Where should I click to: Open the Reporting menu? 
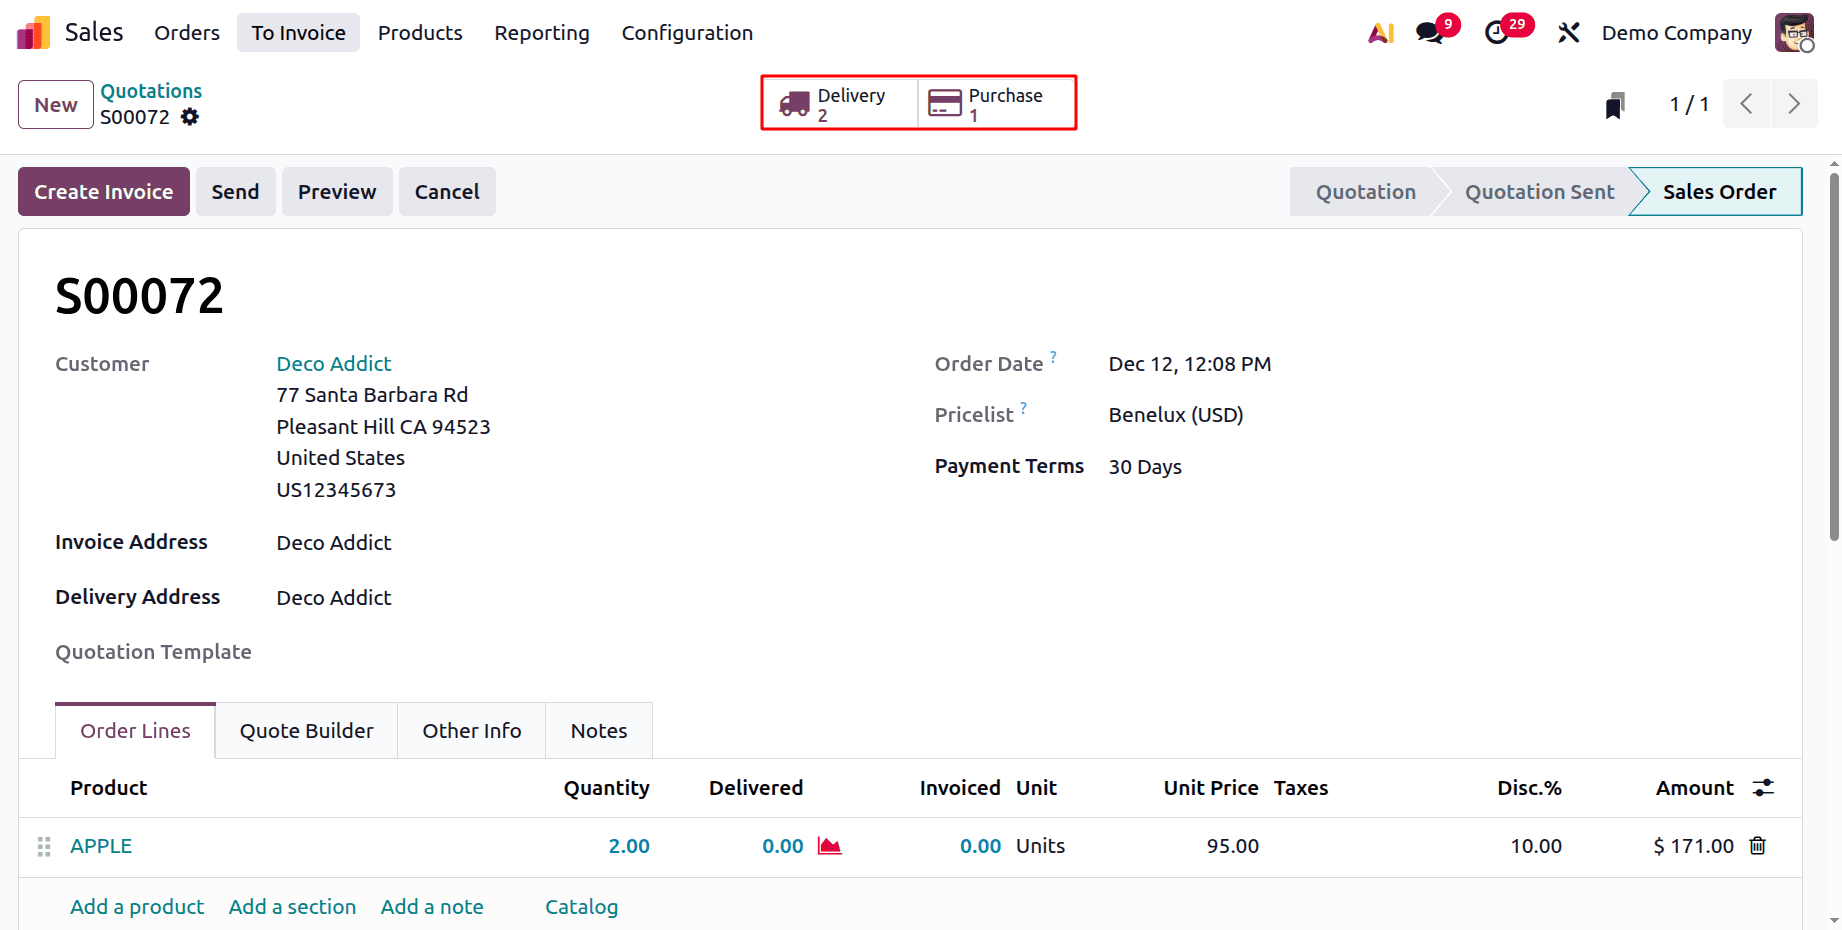[x=542, y=33]
